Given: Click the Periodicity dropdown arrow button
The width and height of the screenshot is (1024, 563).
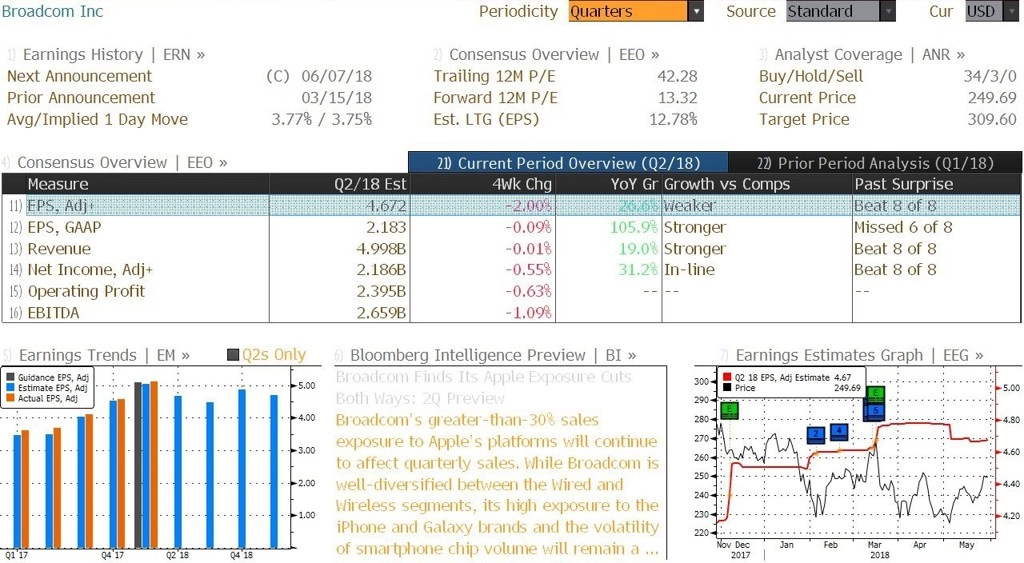Looking at the screenshot, I should click(x=696, y=11).
